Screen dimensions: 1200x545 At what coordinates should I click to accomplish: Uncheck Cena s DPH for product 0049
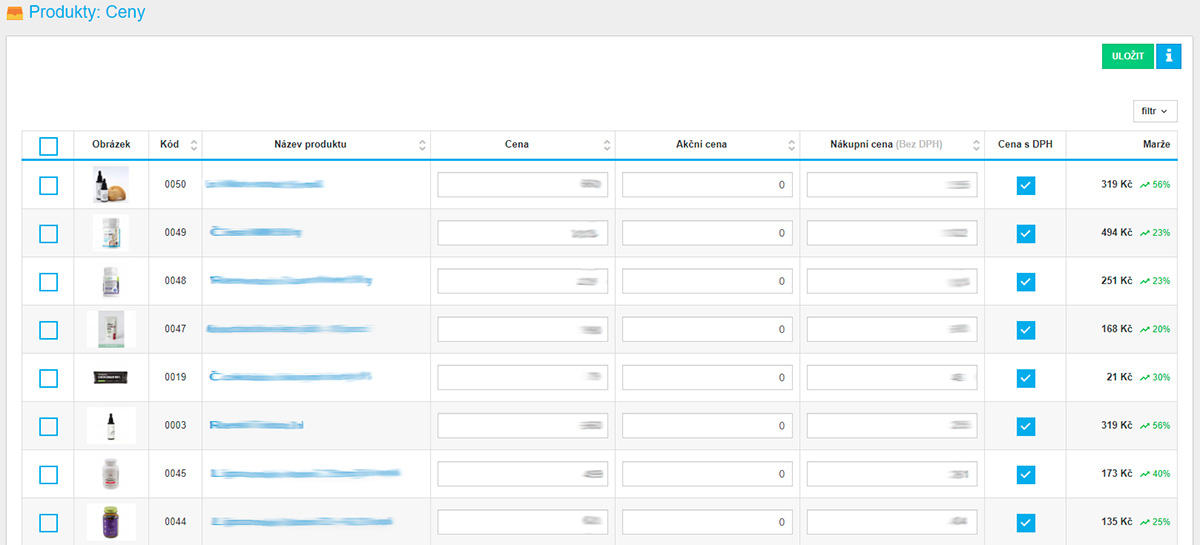pos(1025,233)
